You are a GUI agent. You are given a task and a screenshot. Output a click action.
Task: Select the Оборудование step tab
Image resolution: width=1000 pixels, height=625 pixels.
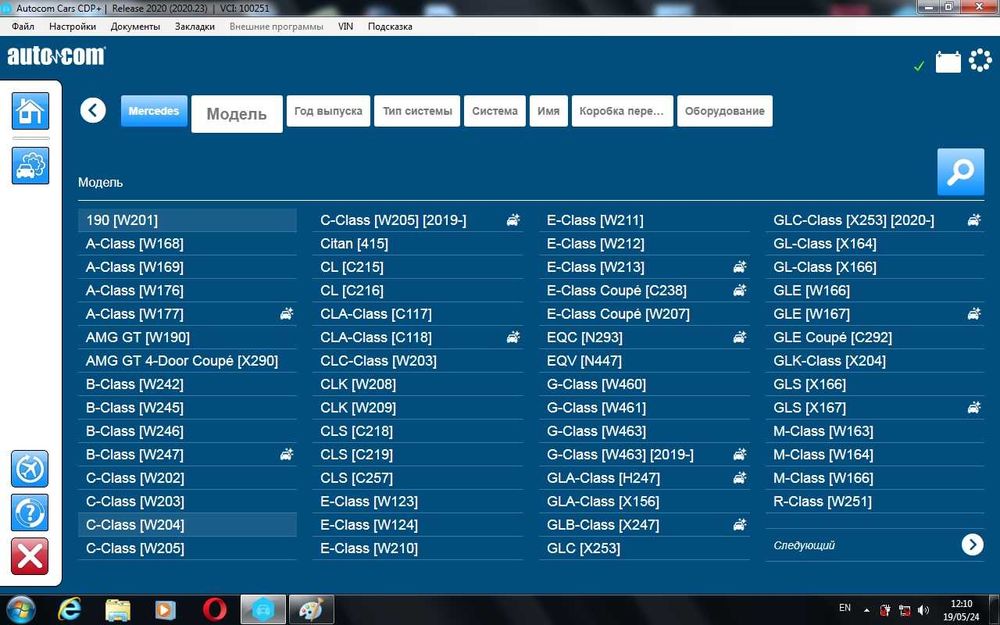click(x=724, y=111)
